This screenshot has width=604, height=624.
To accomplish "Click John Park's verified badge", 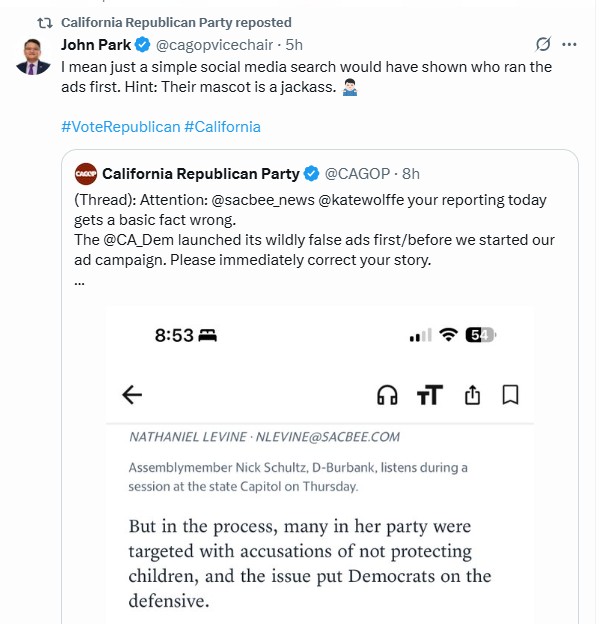I will 143,45.
